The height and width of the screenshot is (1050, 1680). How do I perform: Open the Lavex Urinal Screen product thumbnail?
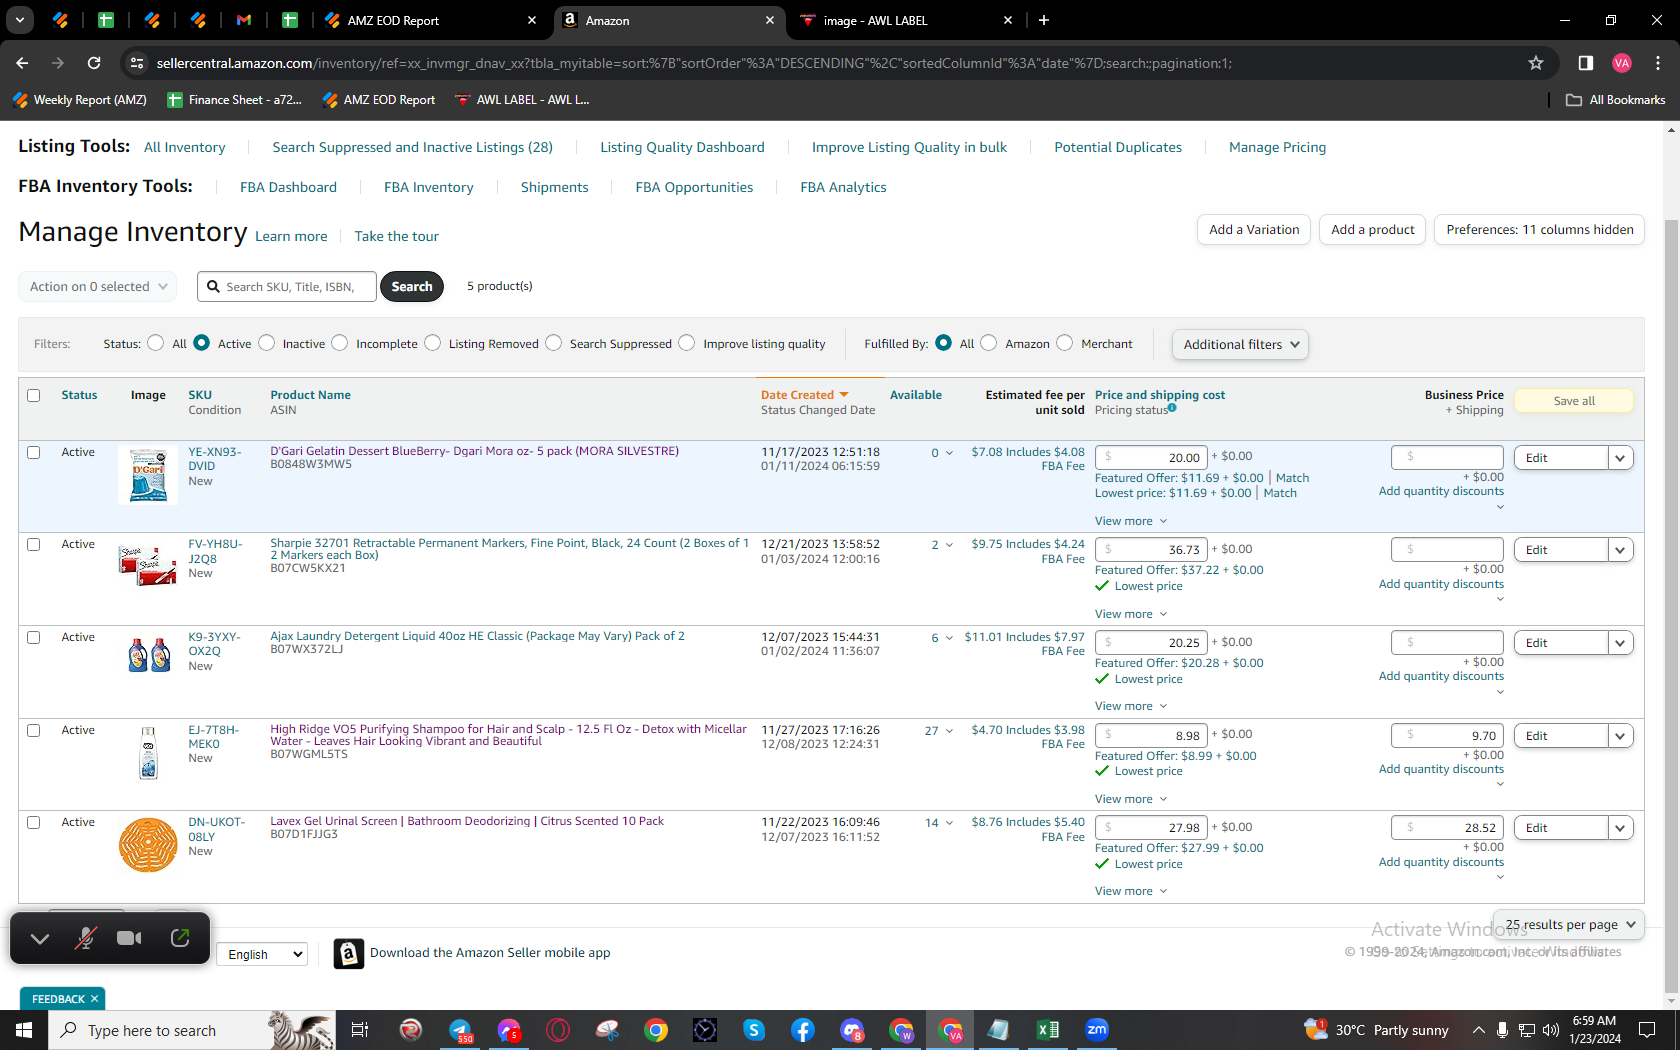point(148,845)
